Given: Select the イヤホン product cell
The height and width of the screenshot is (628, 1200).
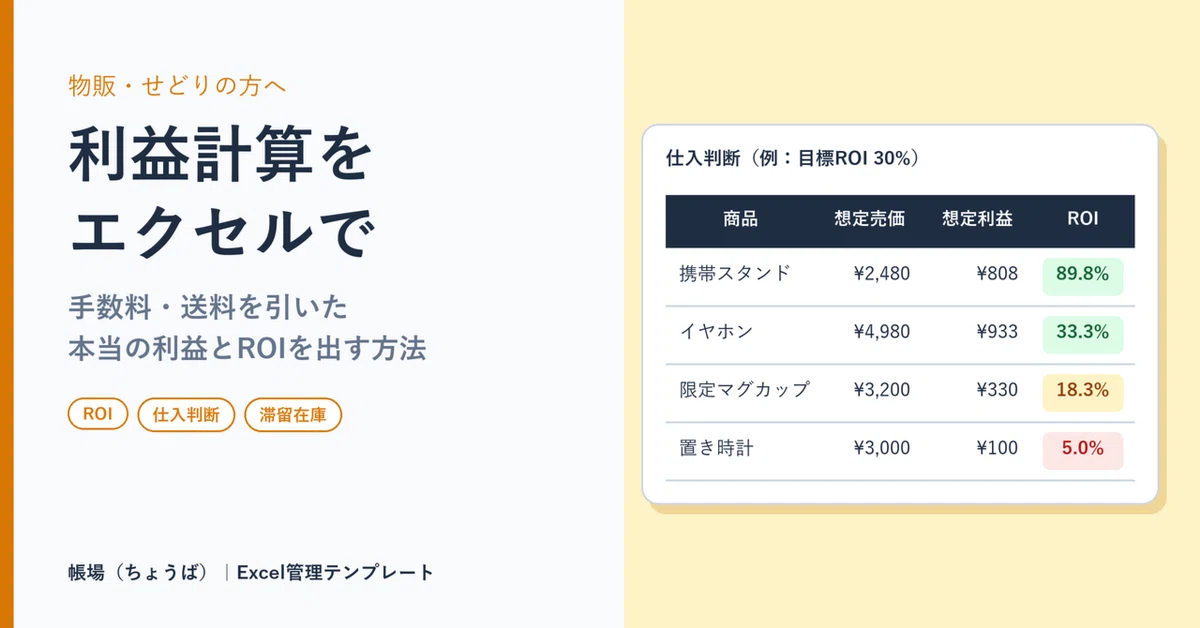Looking at the screenshot, I should point(715,334).
